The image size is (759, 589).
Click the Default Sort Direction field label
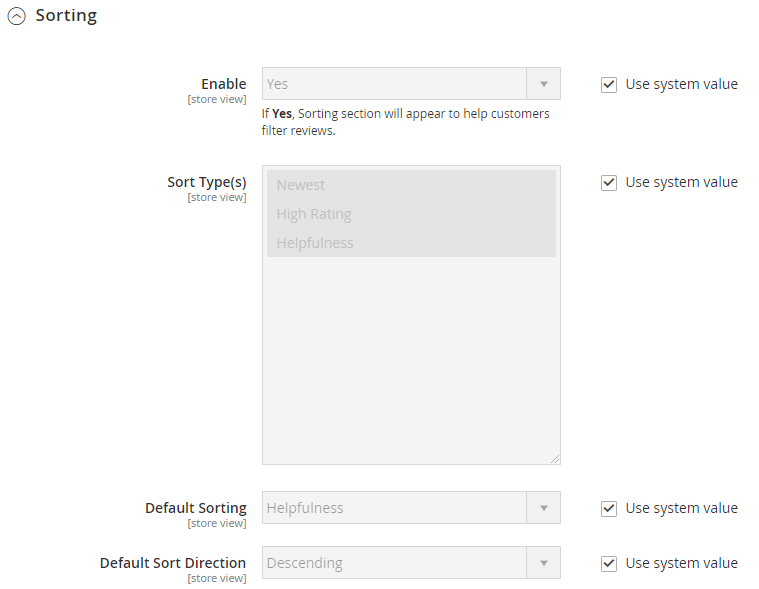pos(173,563)
